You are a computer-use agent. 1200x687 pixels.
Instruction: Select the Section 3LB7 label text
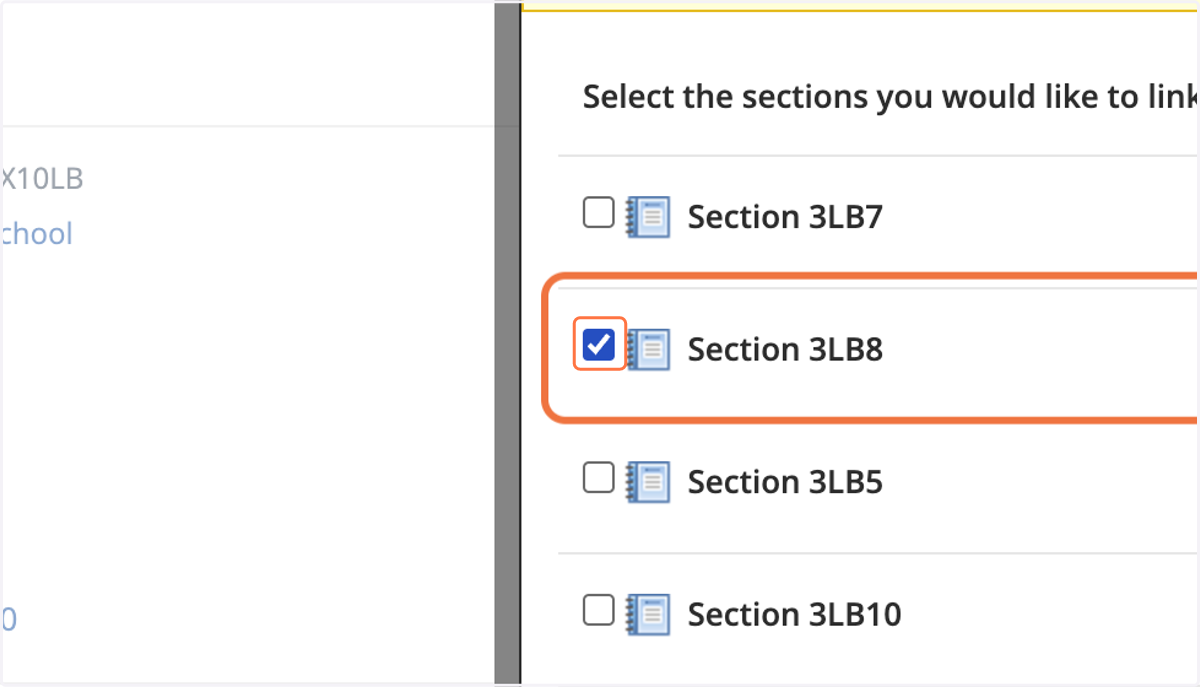(x=785, y=217)
